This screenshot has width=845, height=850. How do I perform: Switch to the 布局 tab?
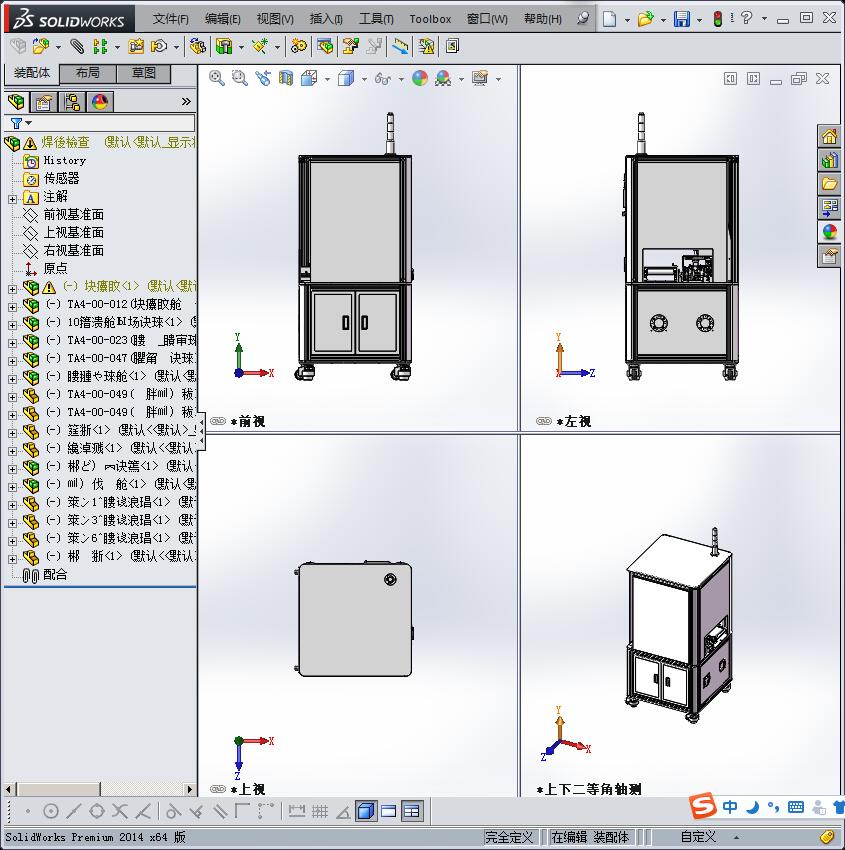click(x=87, y=73)
